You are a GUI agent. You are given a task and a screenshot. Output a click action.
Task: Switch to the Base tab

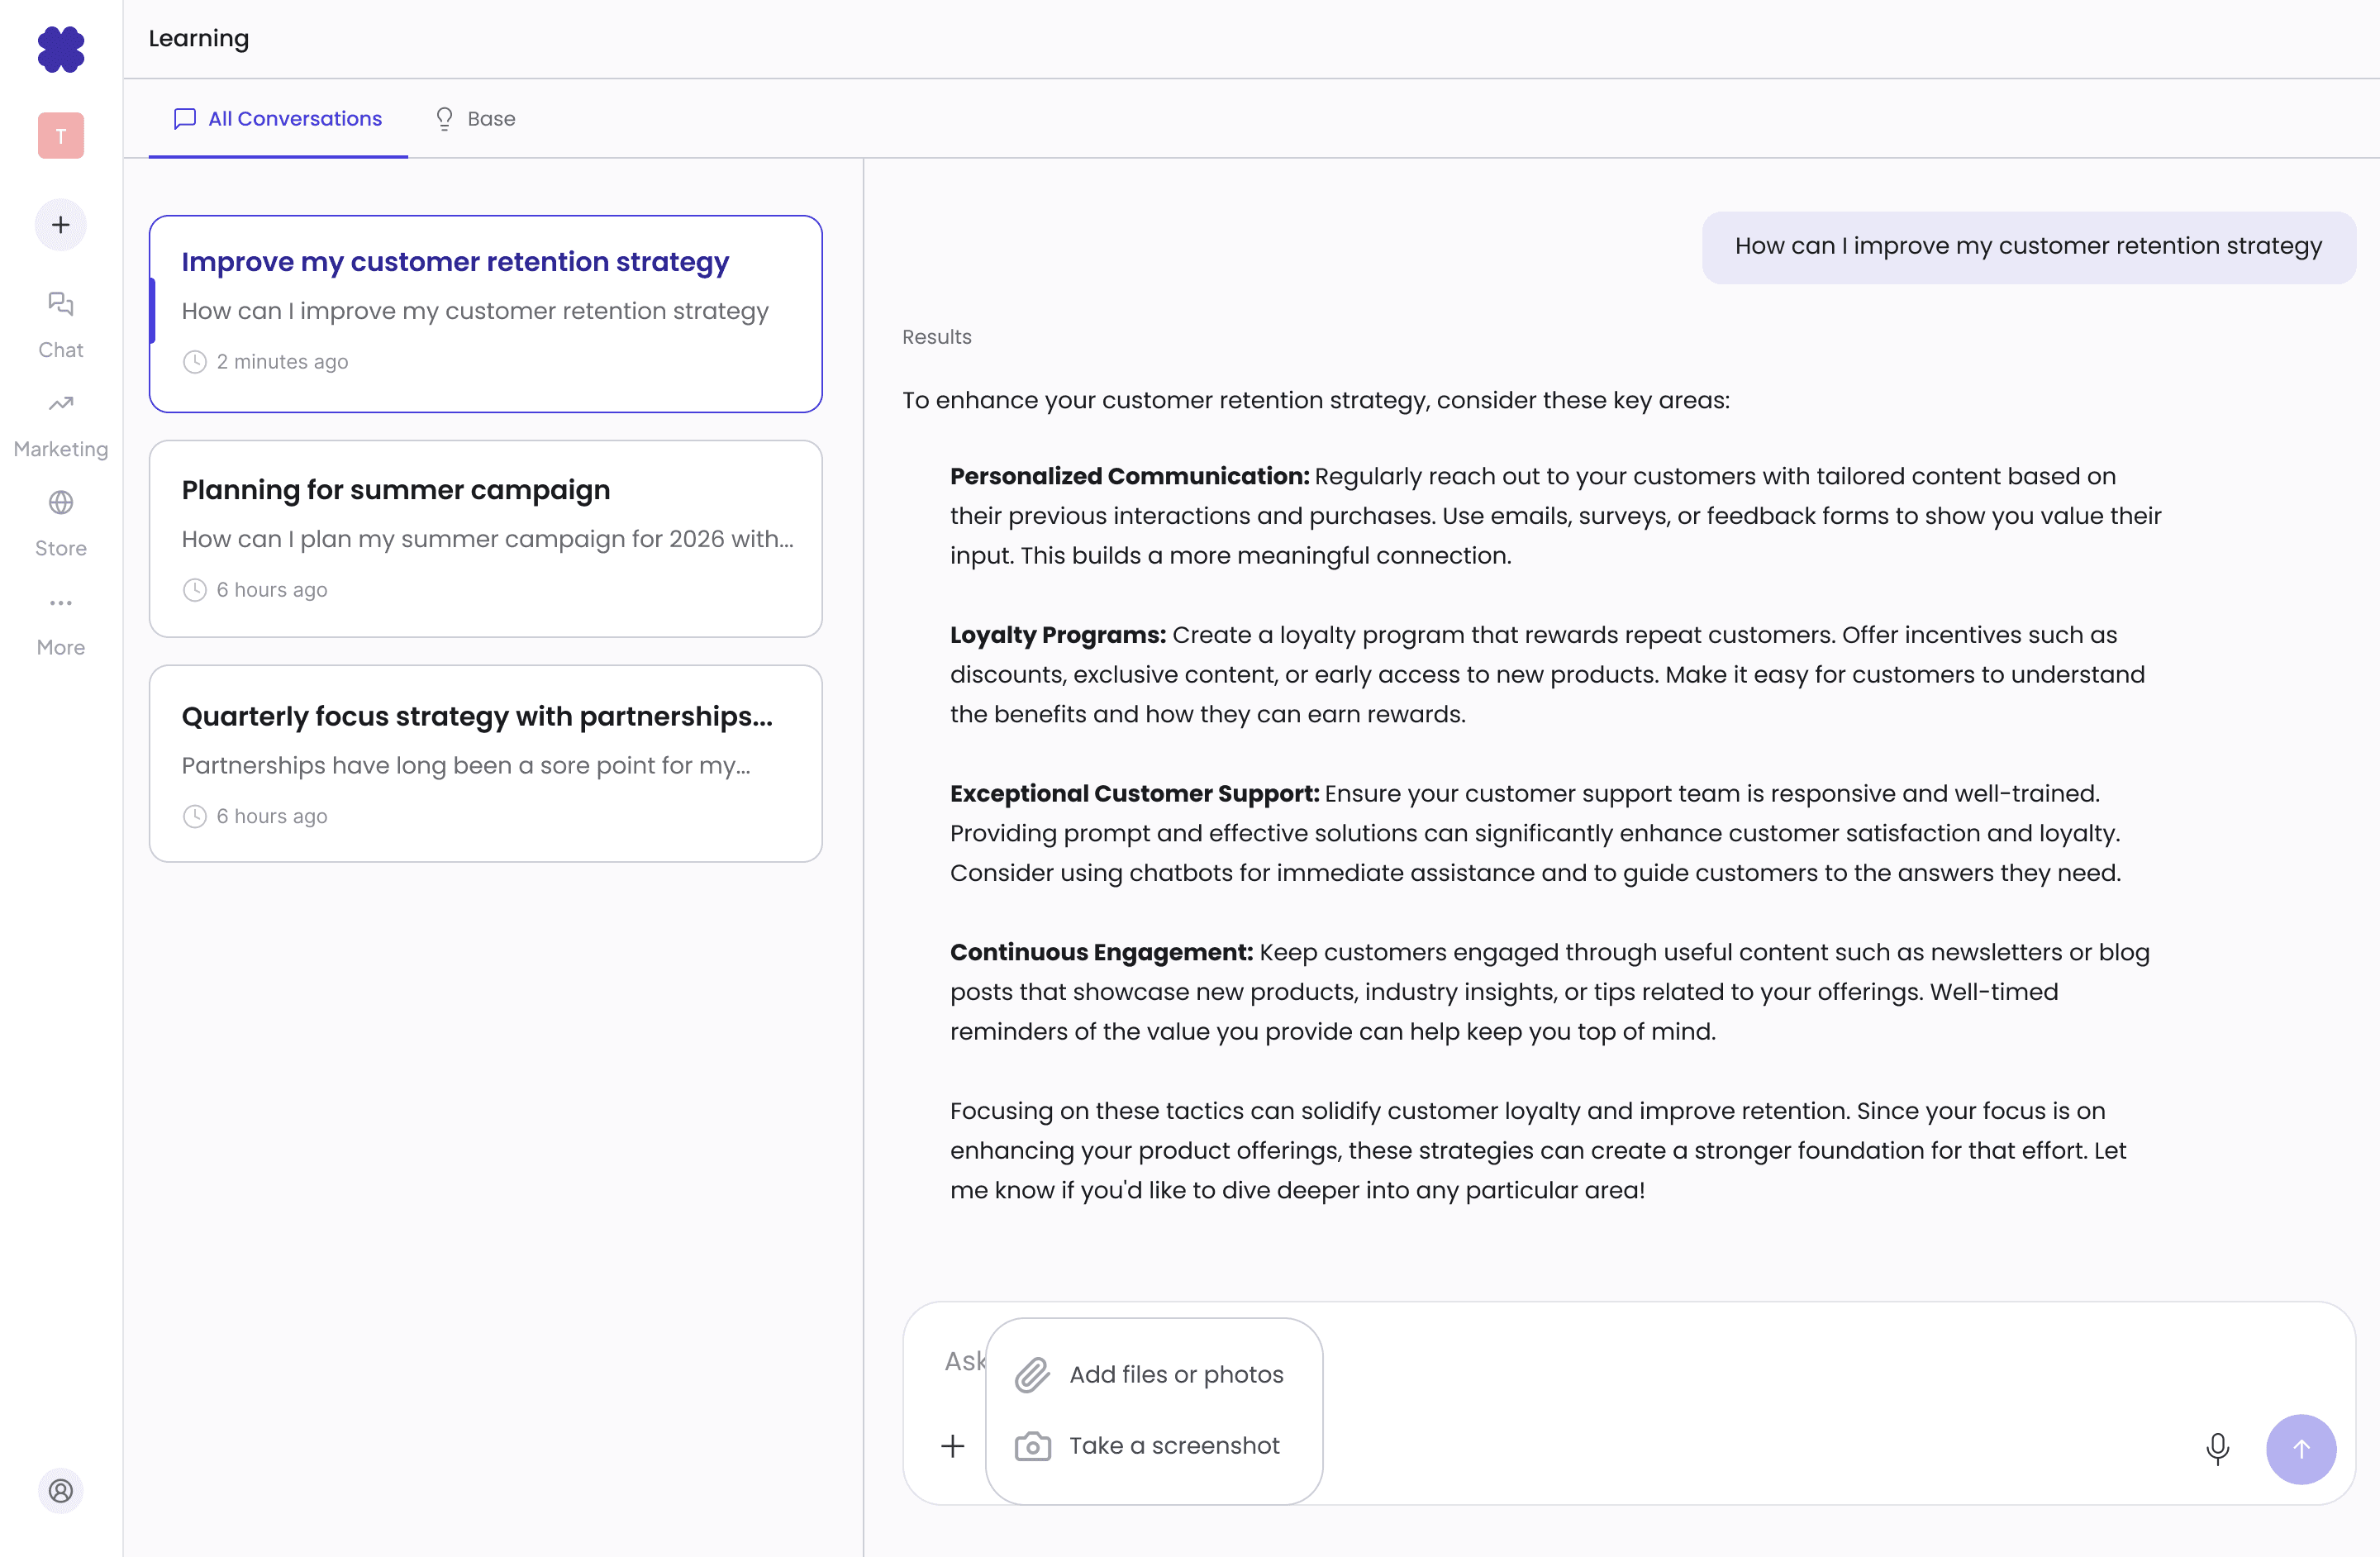(x=476, y=119)
